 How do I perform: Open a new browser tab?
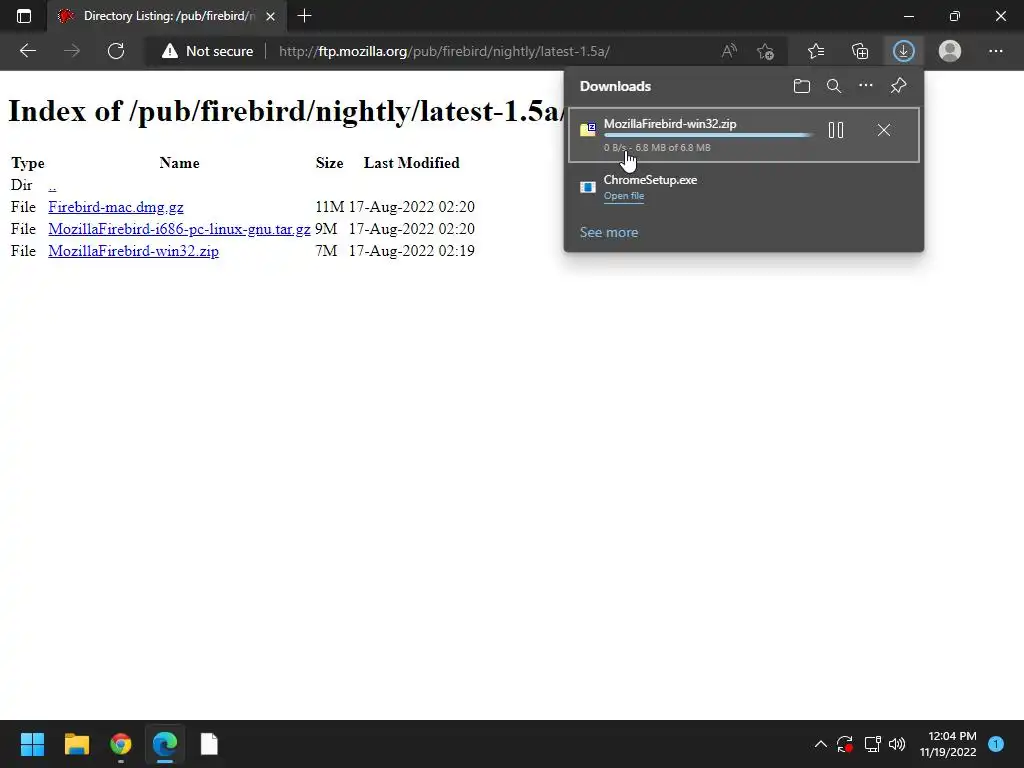304,16
